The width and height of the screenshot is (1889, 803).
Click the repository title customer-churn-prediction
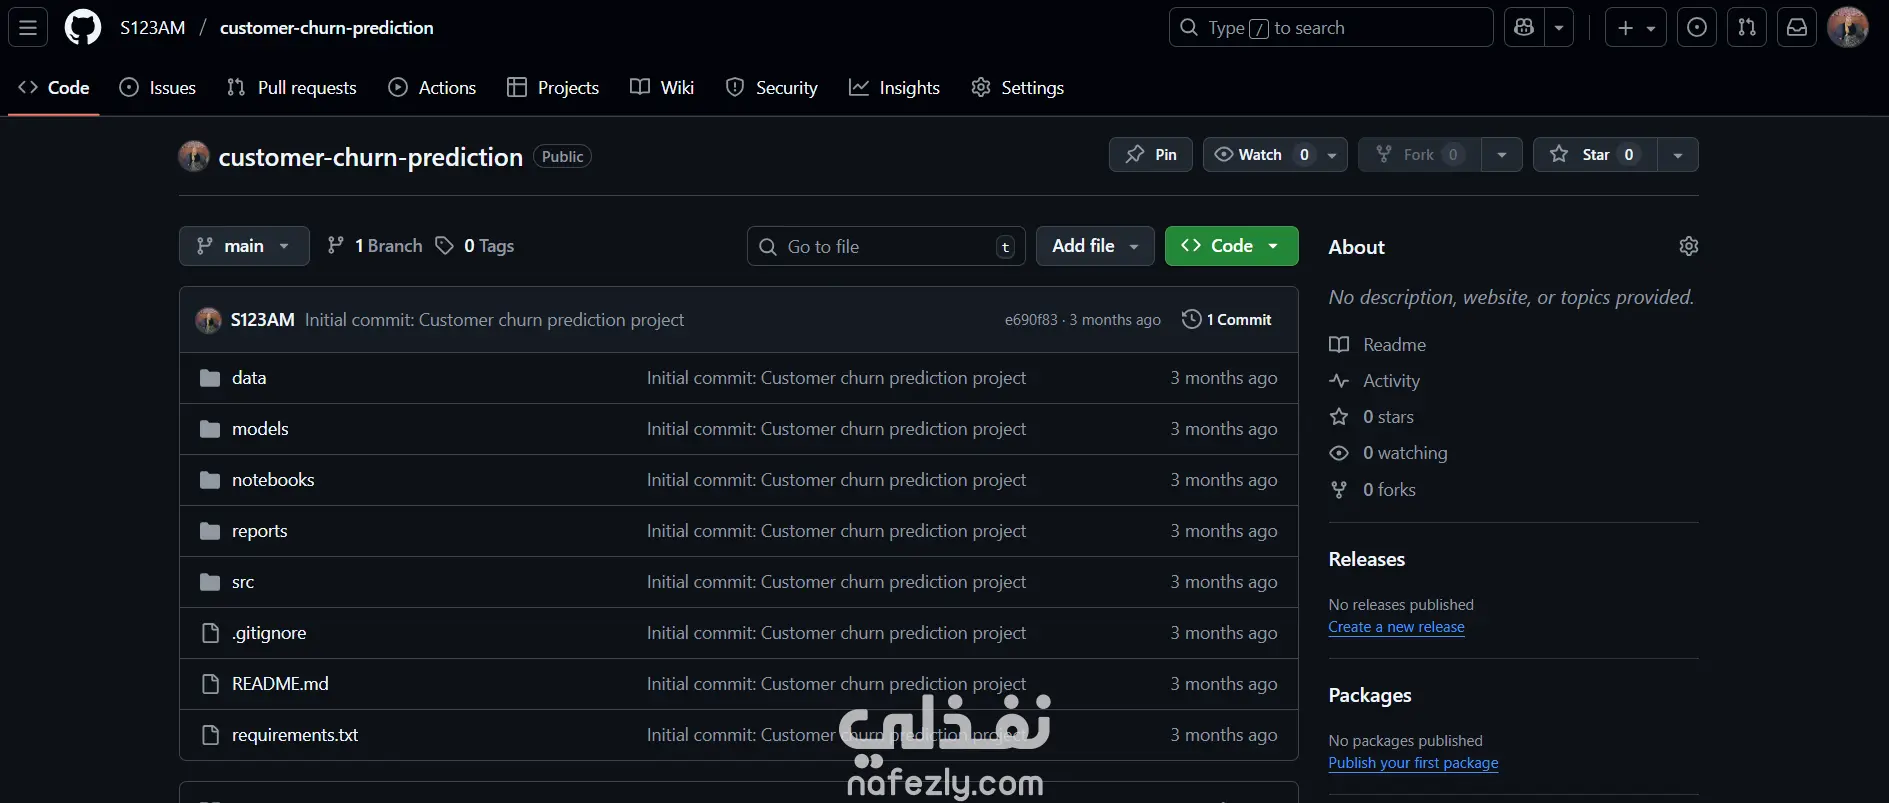click(371, 157)
